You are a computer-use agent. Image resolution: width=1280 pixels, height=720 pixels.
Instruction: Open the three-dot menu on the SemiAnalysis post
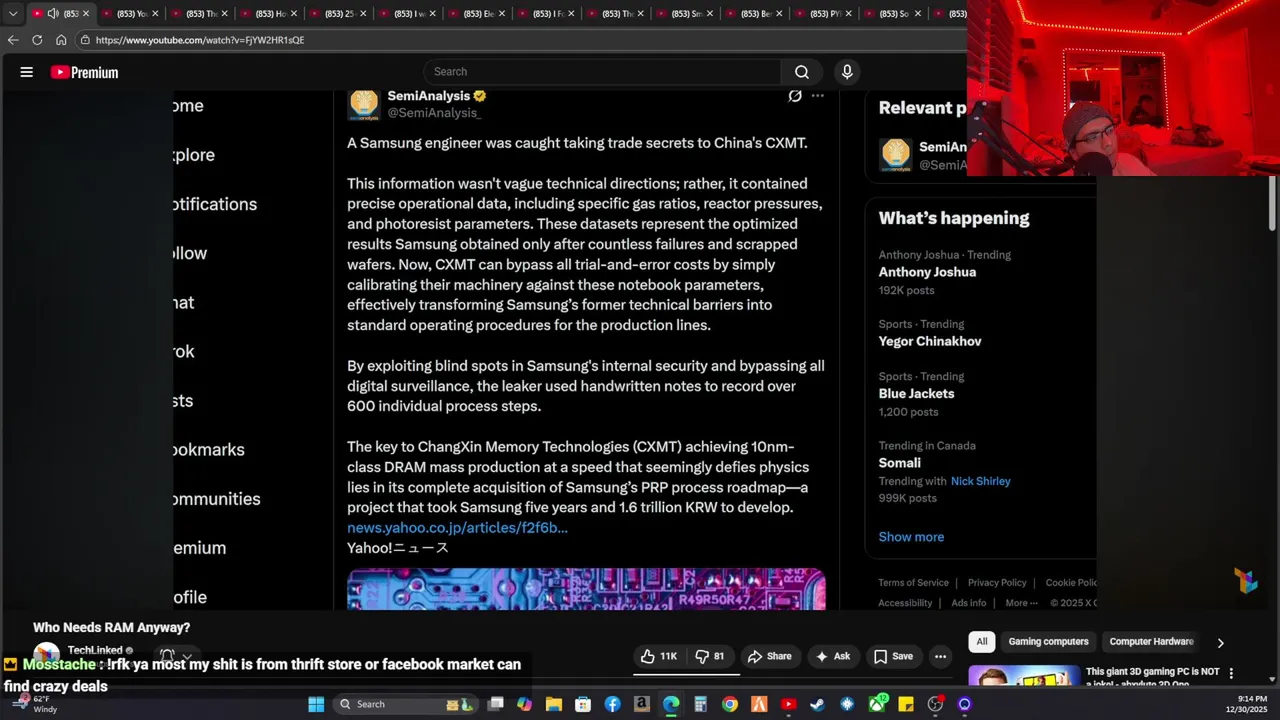pyautogui.click(x=818, y=96)
